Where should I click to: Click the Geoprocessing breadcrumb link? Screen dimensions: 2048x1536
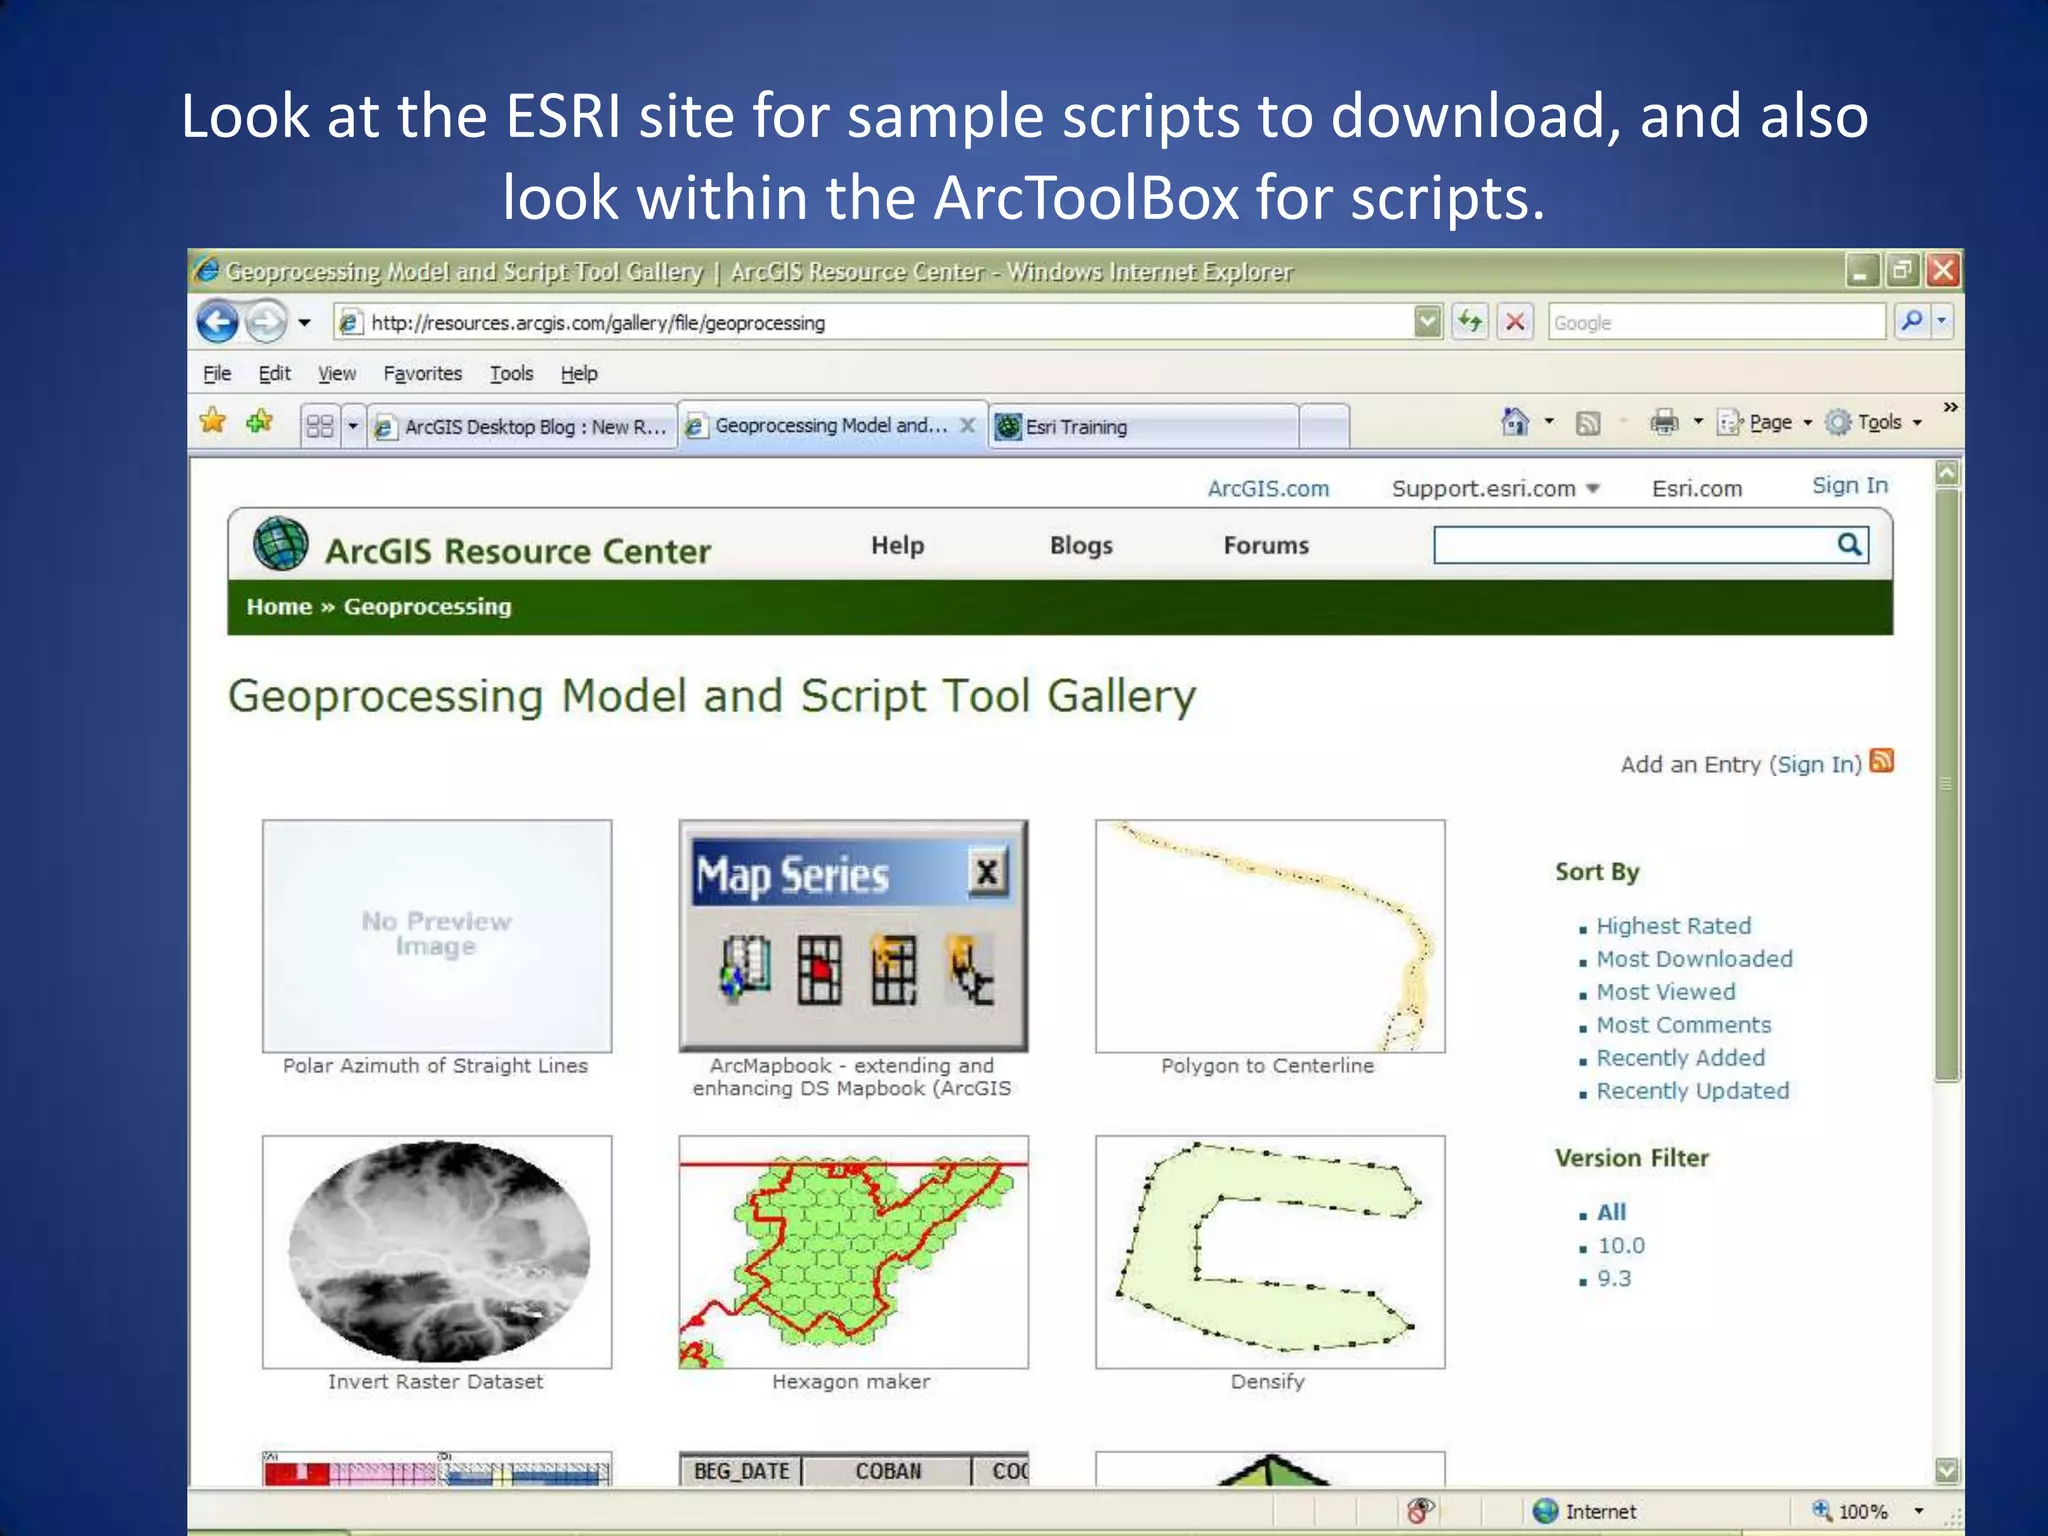(x=427, y=606)
